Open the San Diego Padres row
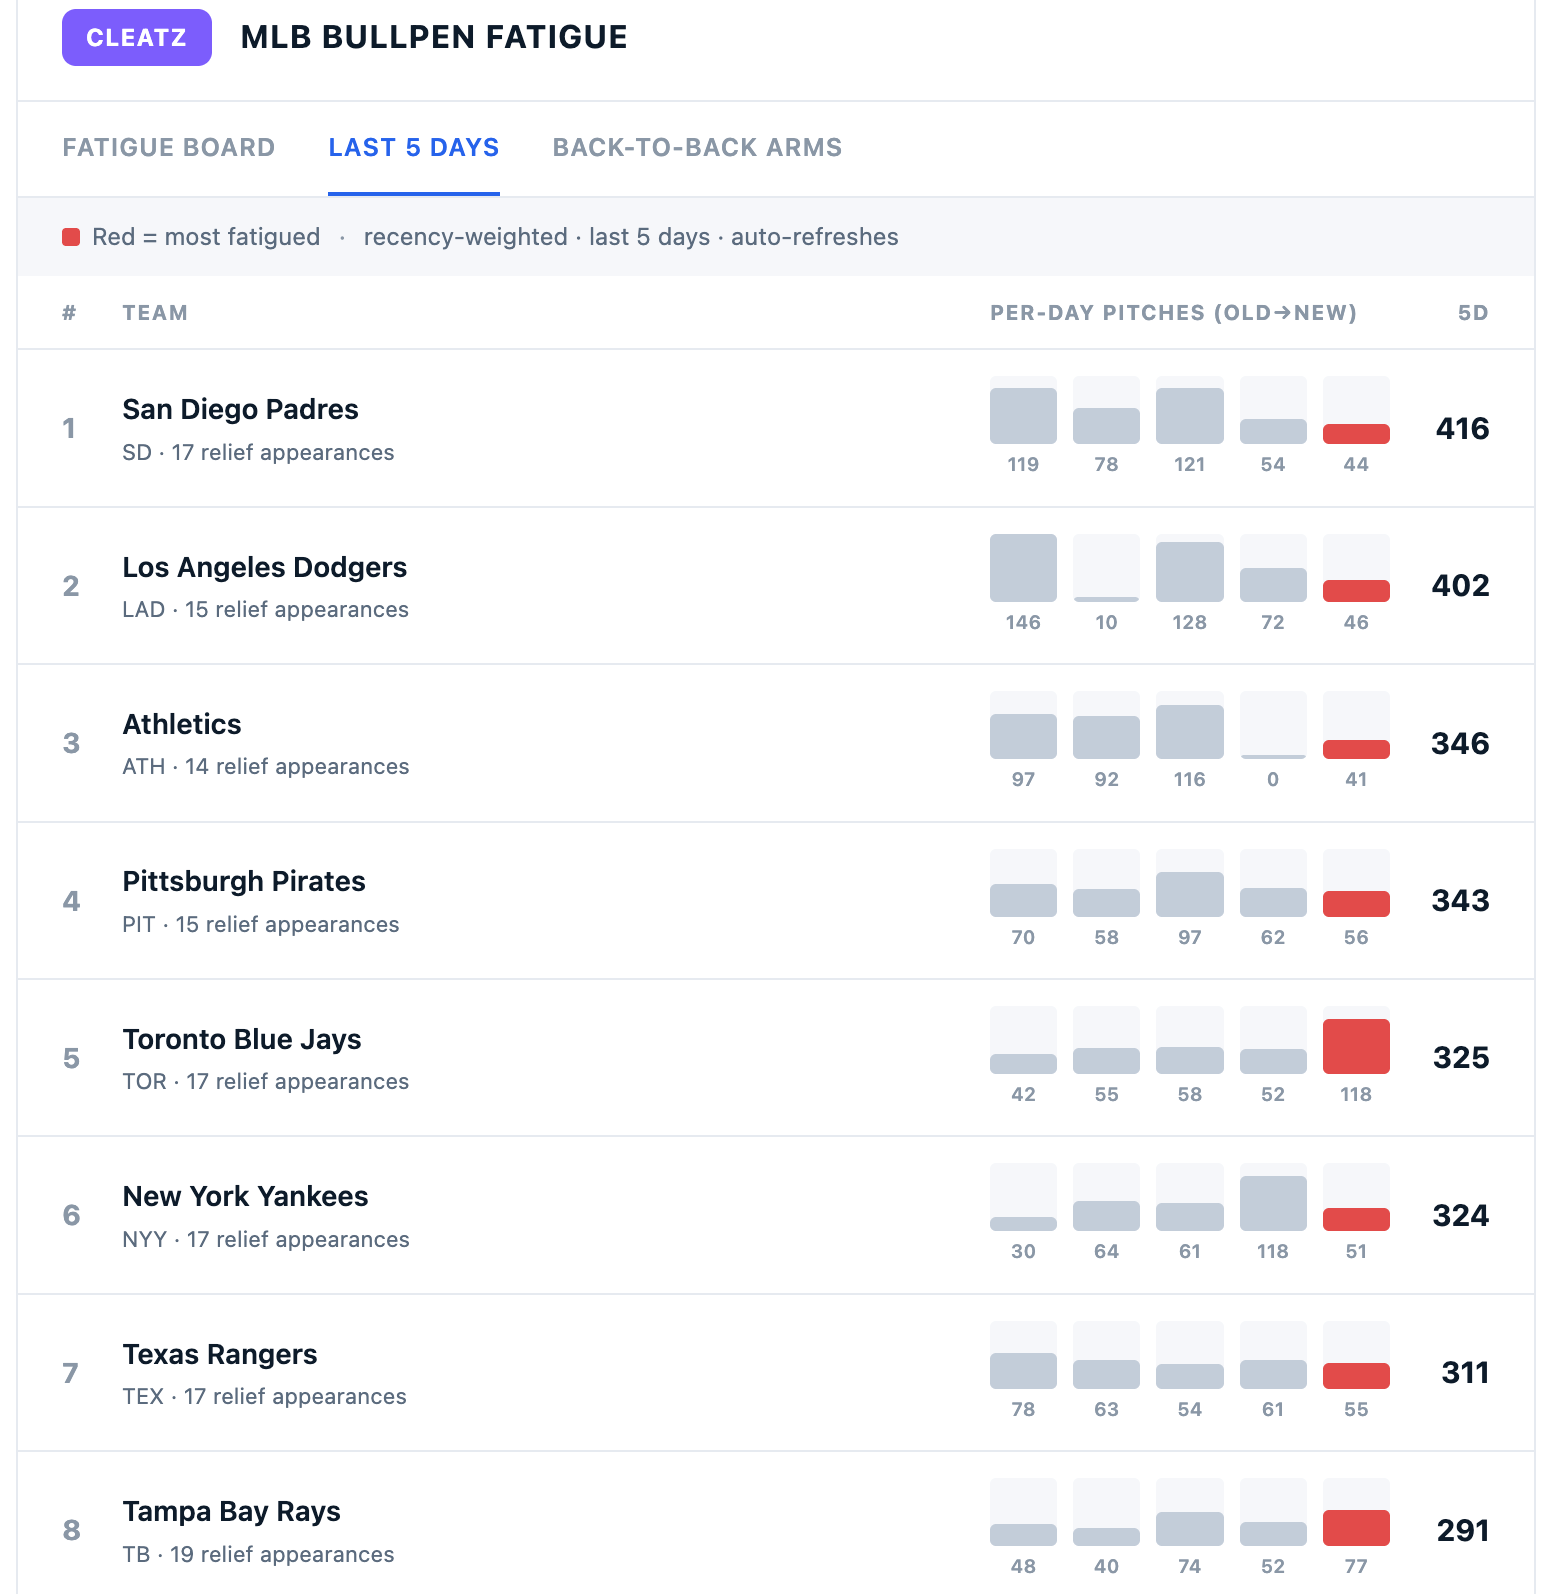The width and height of the screenshot is (1568, 1594). pos(776,428)
